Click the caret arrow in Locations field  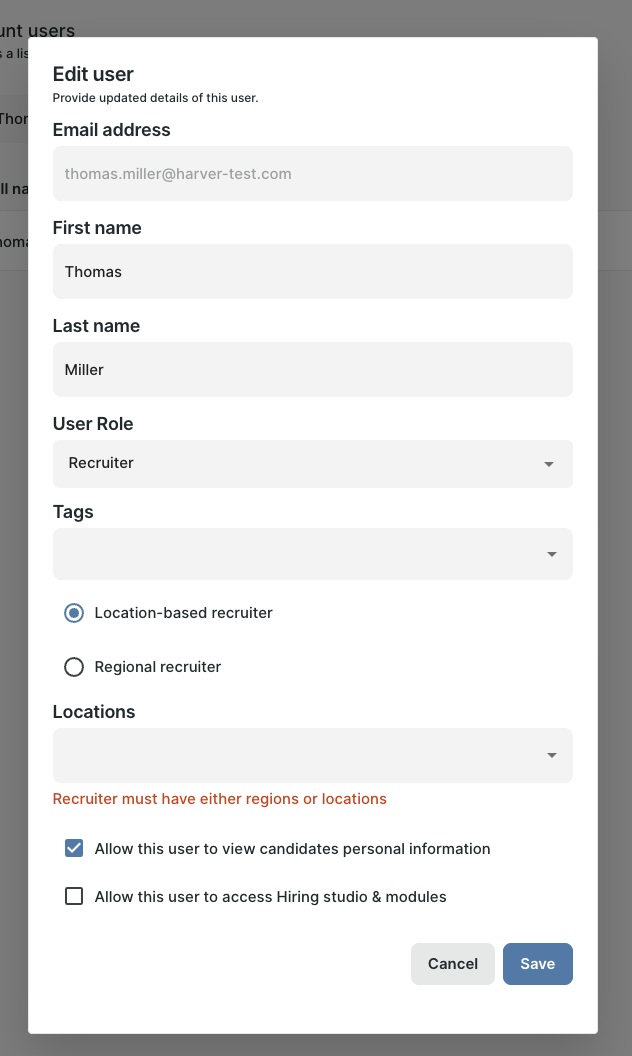(551, 755)
